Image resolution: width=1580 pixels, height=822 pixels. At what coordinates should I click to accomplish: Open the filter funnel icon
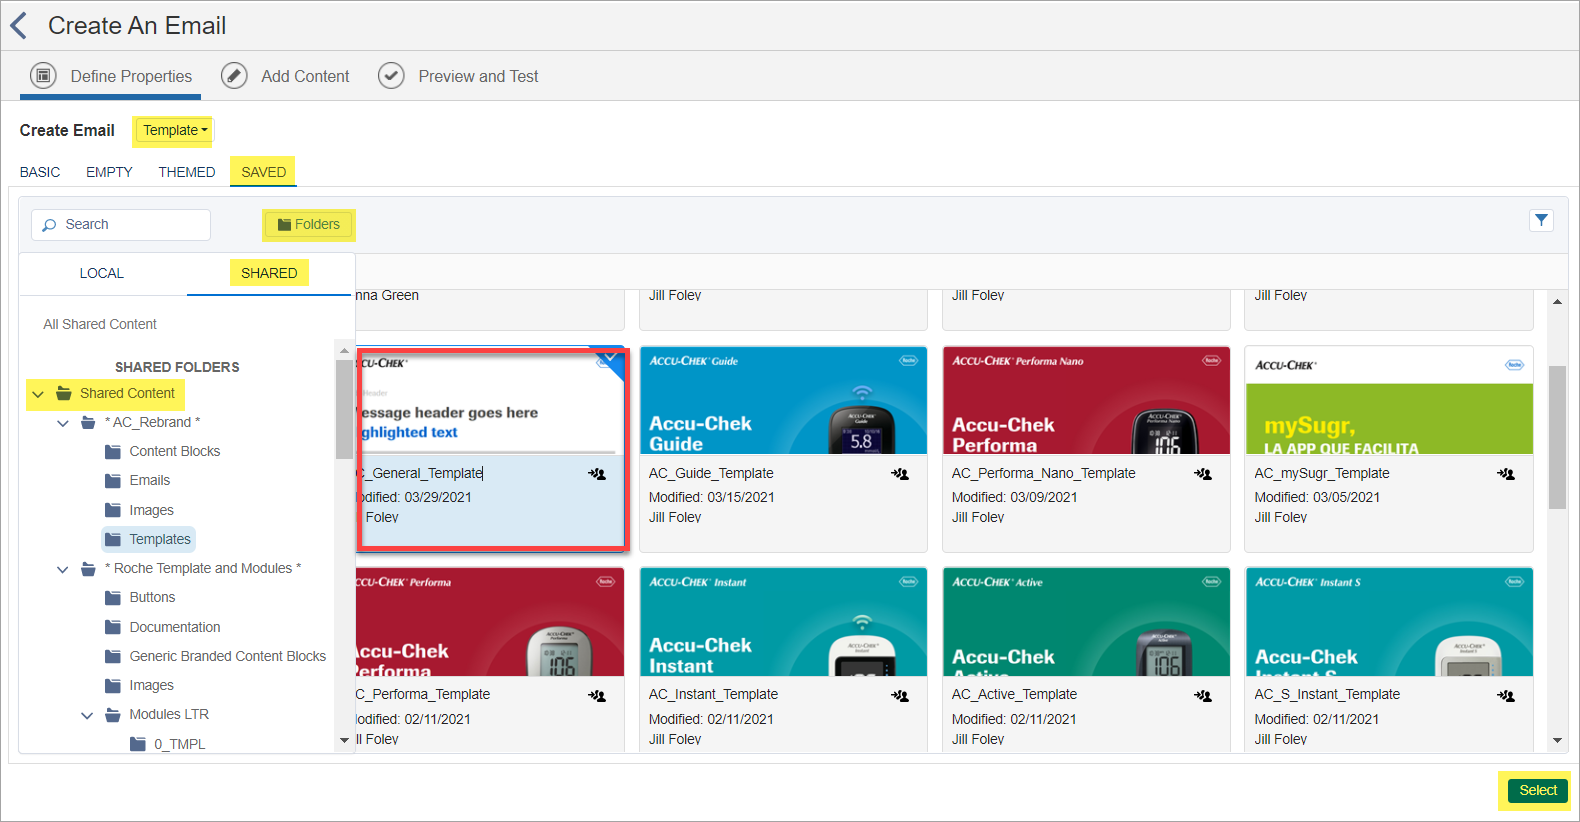coord(1541,220)
